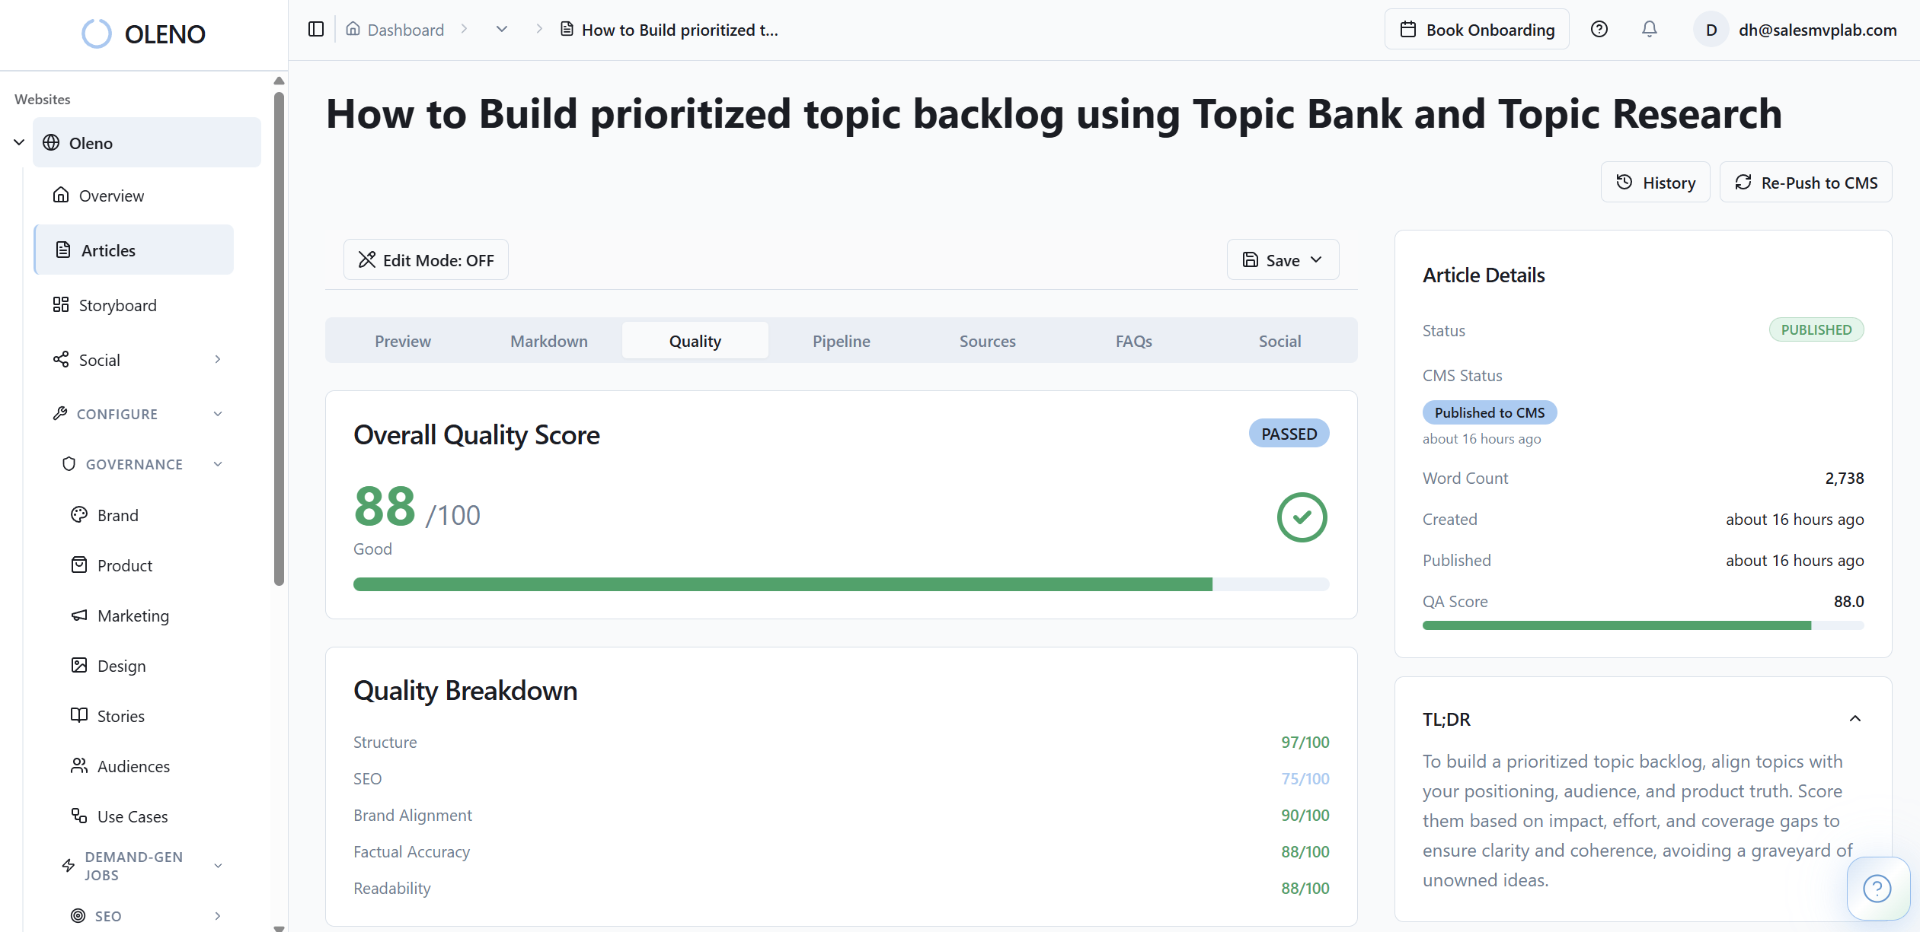
Task: Collapse the TL;DR section
Action: pyautogui.click(x=1855, y=719)
